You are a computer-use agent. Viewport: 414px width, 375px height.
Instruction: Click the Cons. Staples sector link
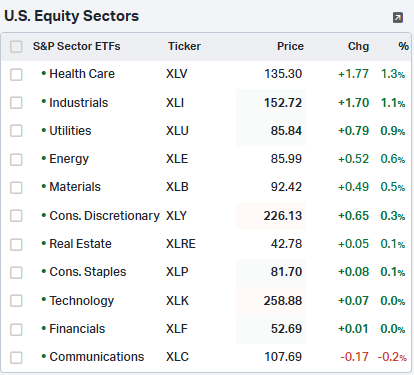[x=88, y=272]
